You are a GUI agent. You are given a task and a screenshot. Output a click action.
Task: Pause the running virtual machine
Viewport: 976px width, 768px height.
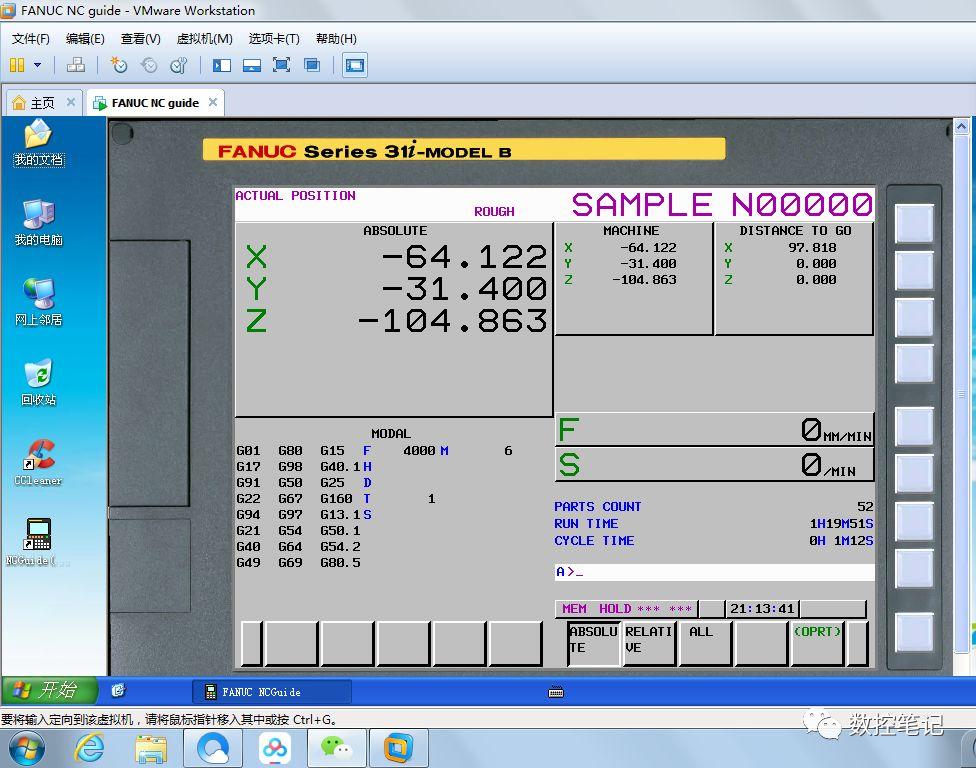(17, 65)
